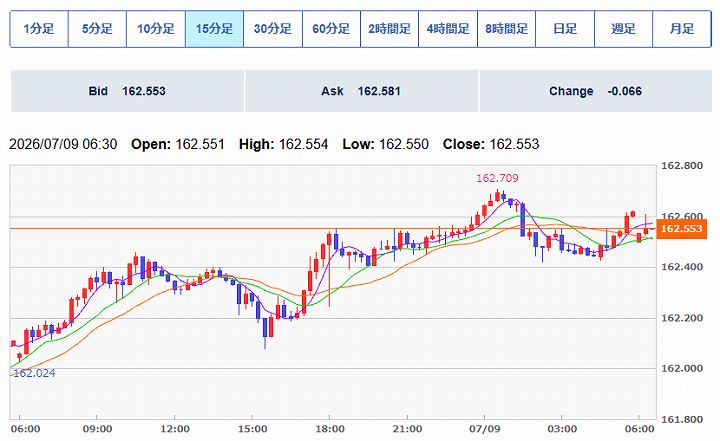Viewport: 720px width, 441px height.
Task: Choose the 30分足 timeframe tab
Action: click(273, 29)
